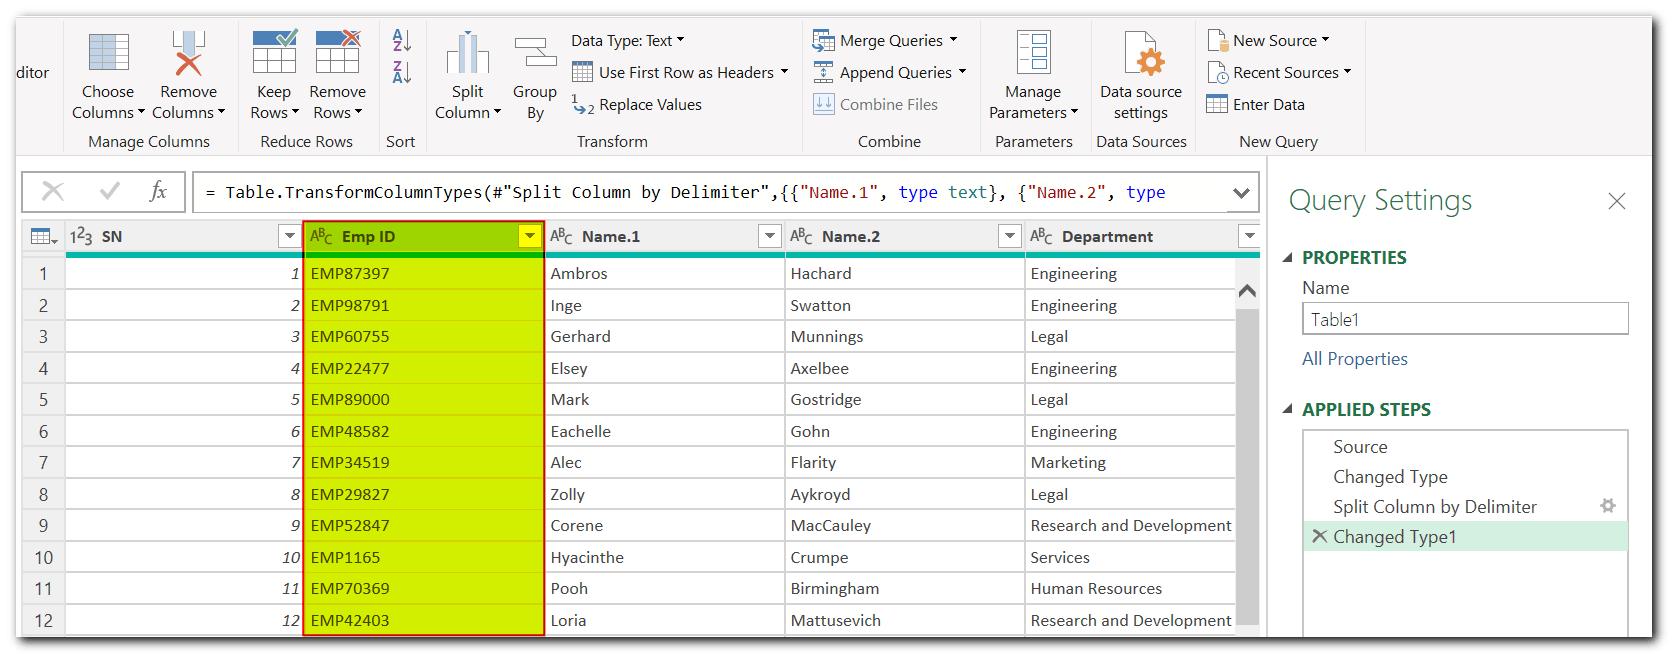Select the Source applied step
The image size is (1669, 654).
coord(1465,447)
